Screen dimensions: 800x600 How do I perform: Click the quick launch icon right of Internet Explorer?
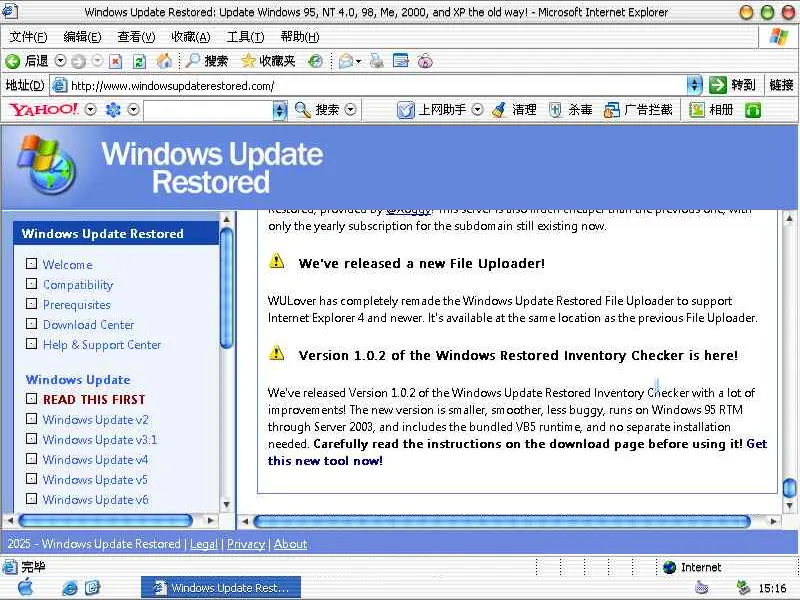(x=92, y=588)
